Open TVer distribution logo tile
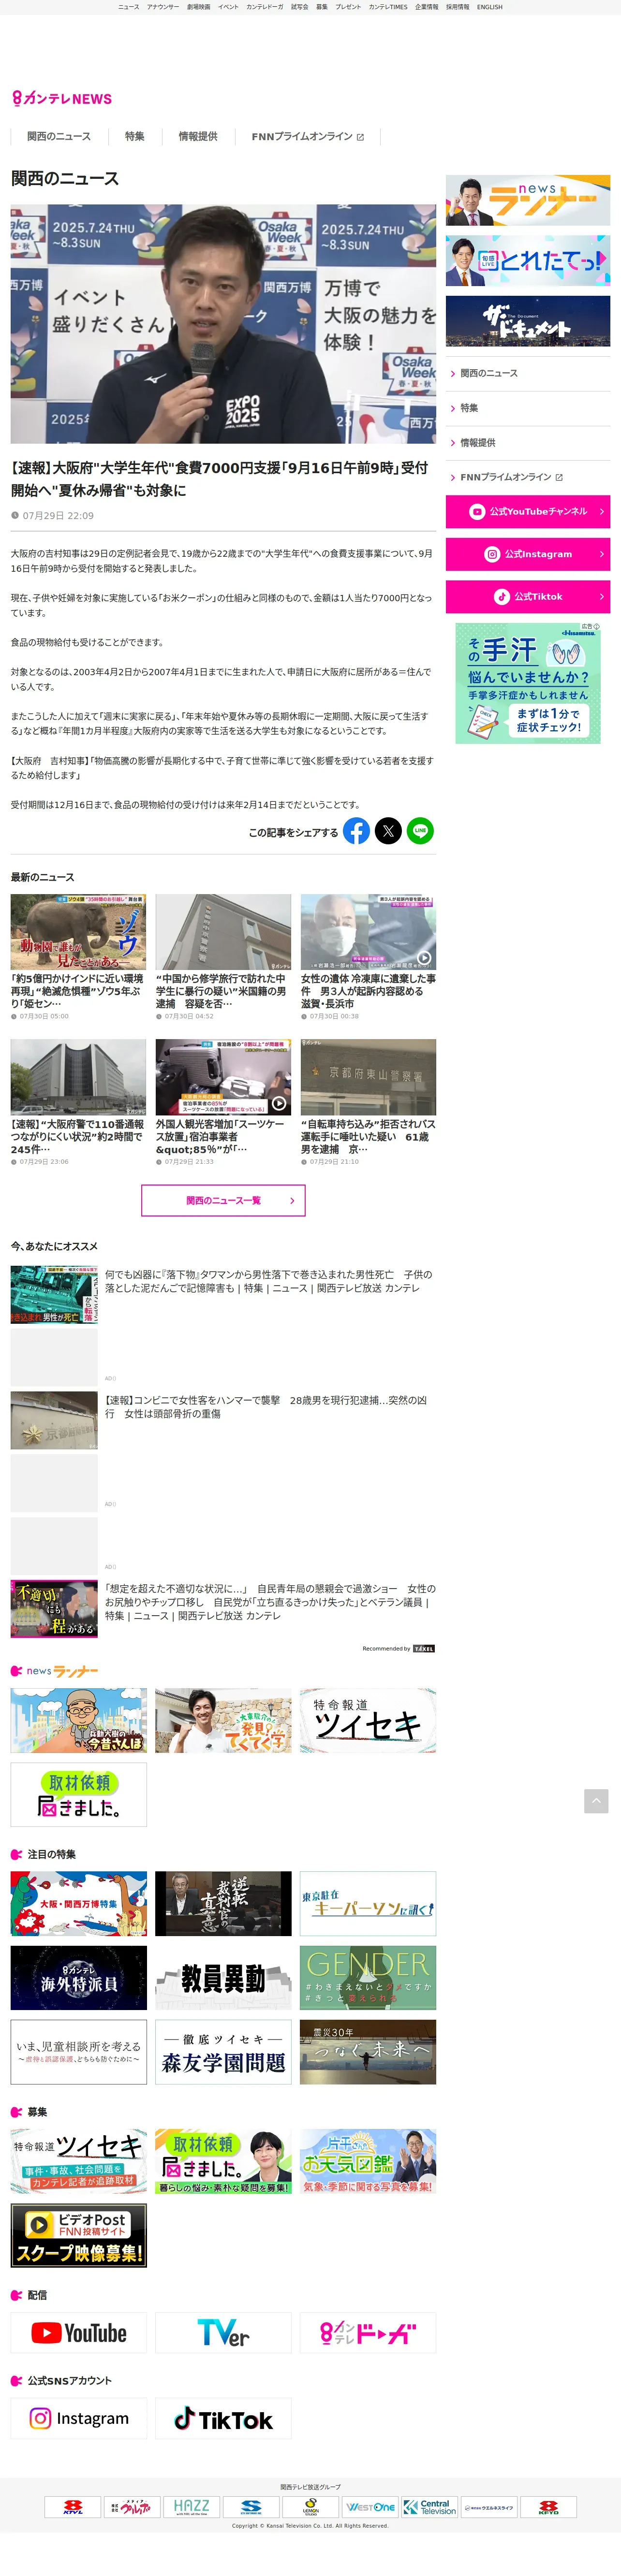 coord(223,2333)
